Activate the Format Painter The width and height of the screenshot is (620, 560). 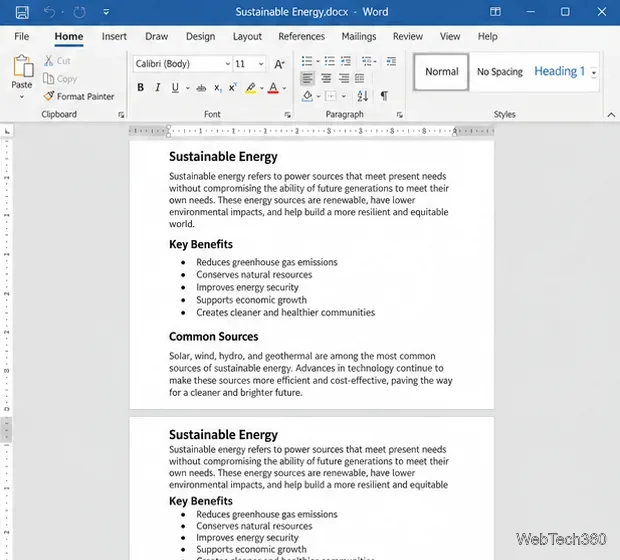point(79,96)
